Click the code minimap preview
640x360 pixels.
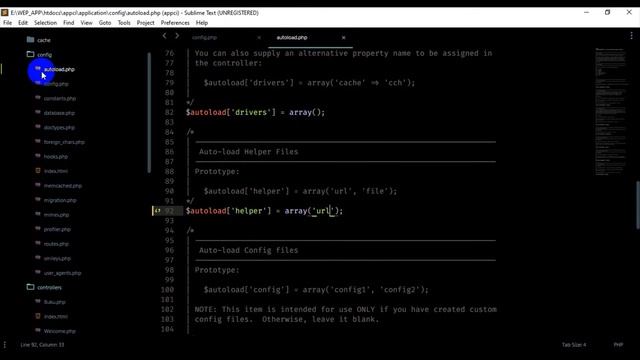(610, 111)
